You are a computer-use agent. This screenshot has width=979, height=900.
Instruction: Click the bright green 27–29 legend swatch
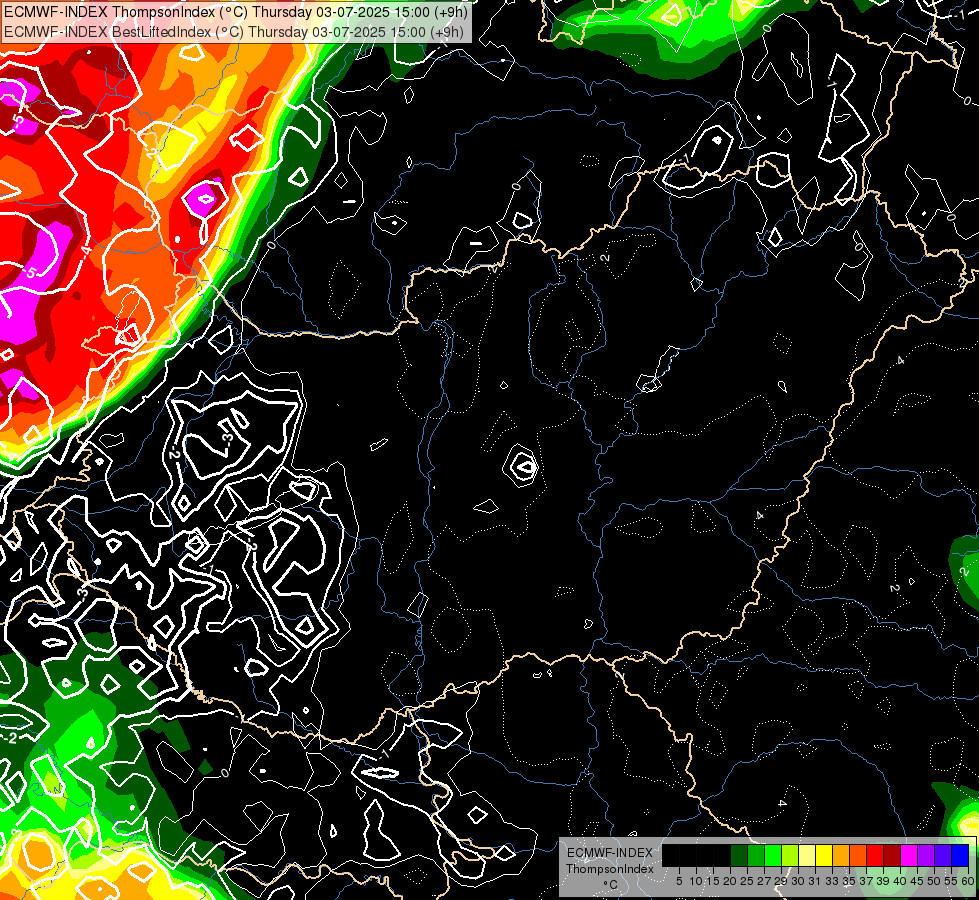pos(773,855)
